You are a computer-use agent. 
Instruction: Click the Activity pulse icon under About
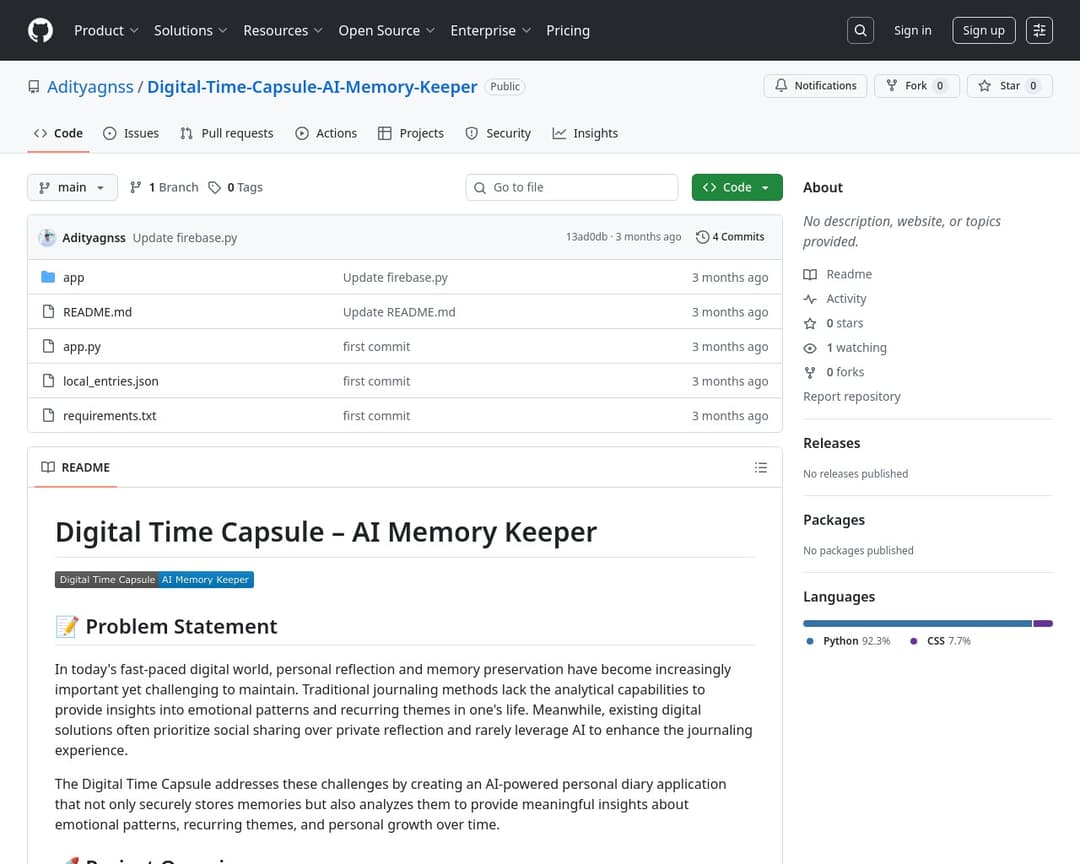tap(811, 298)
